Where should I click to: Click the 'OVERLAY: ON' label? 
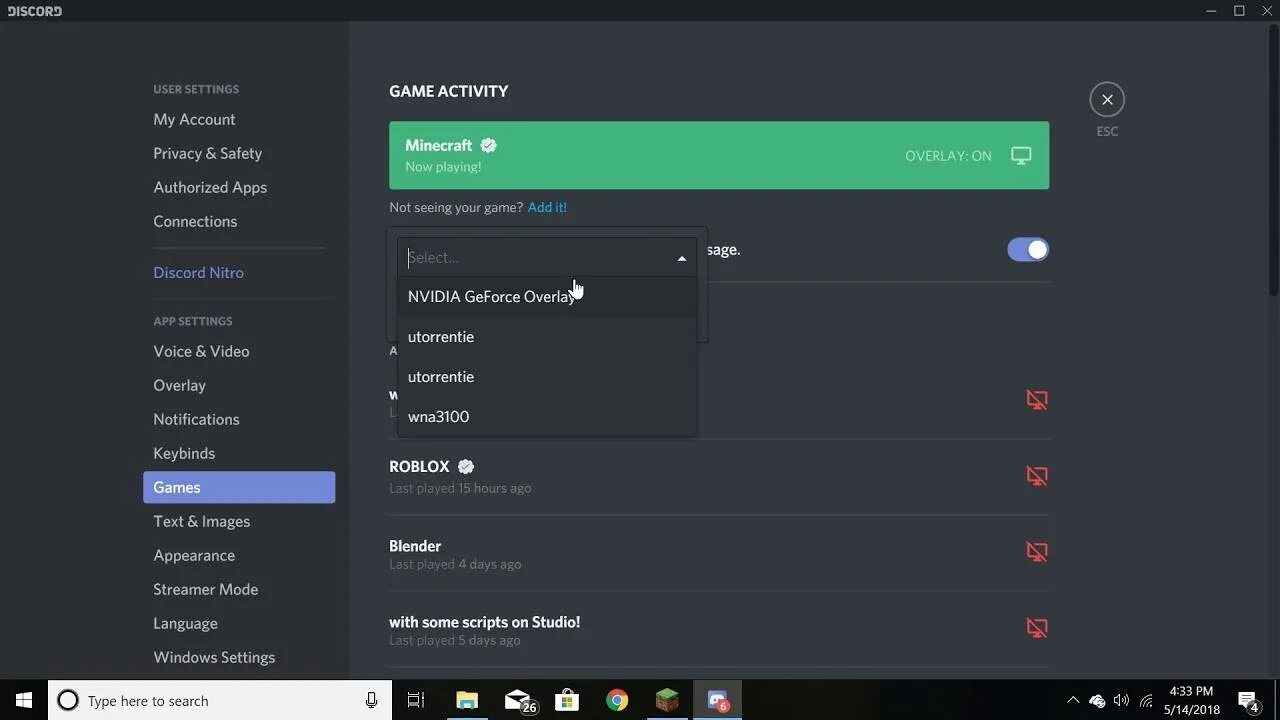point(948,156)
